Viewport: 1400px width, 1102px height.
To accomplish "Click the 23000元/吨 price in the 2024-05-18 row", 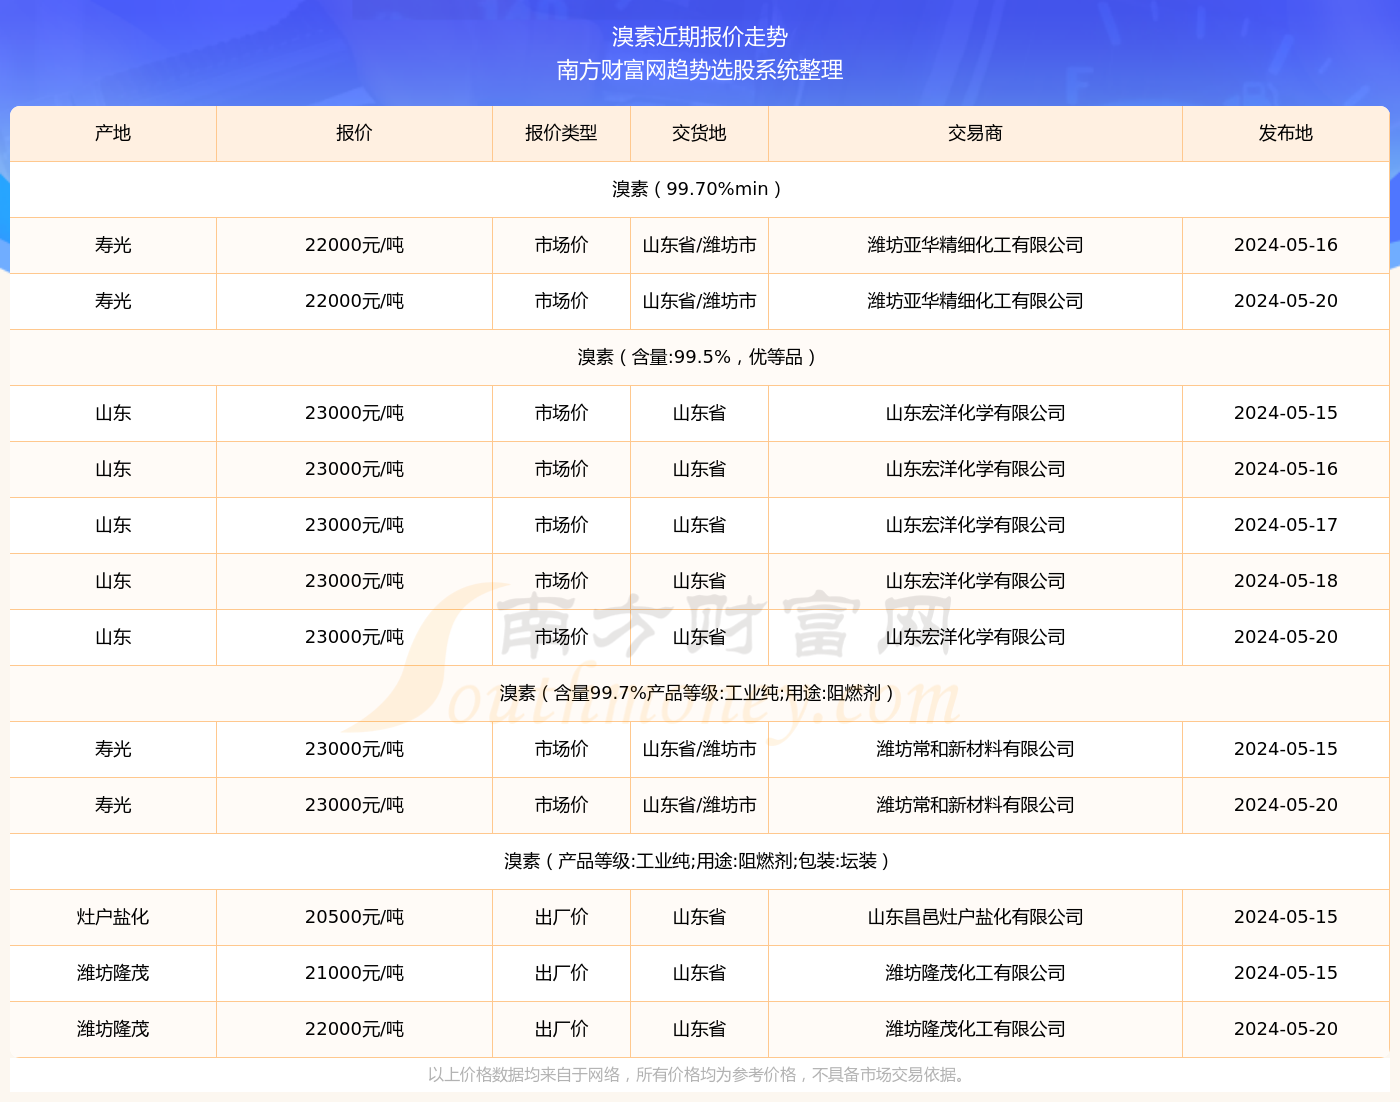I will (354, 581).
